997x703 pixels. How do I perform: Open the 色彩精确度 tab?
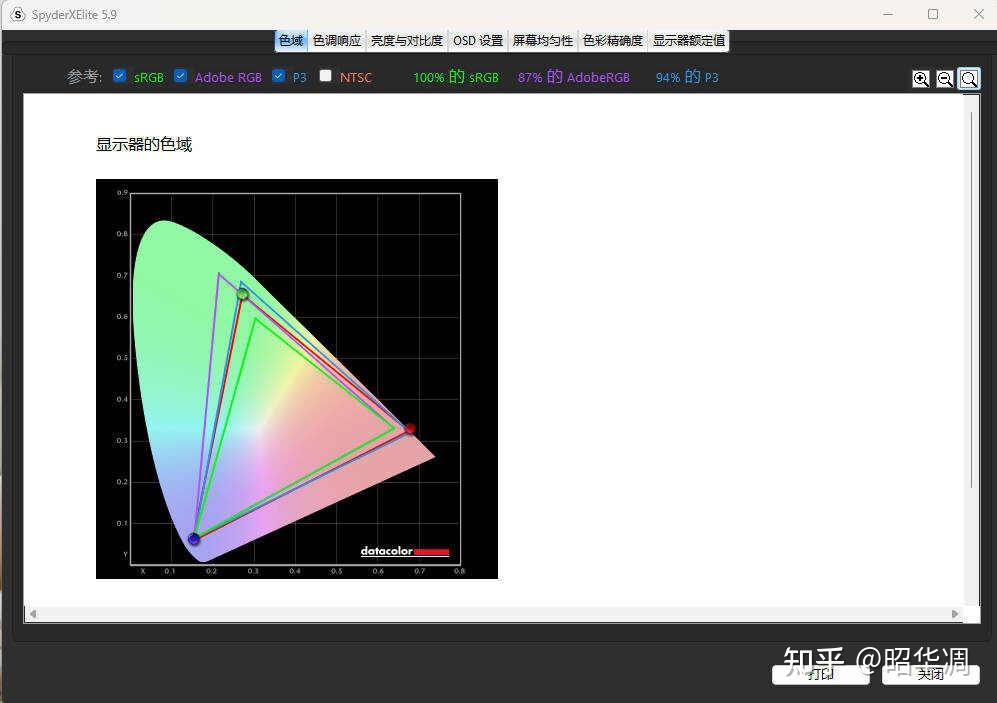(613, 41)
